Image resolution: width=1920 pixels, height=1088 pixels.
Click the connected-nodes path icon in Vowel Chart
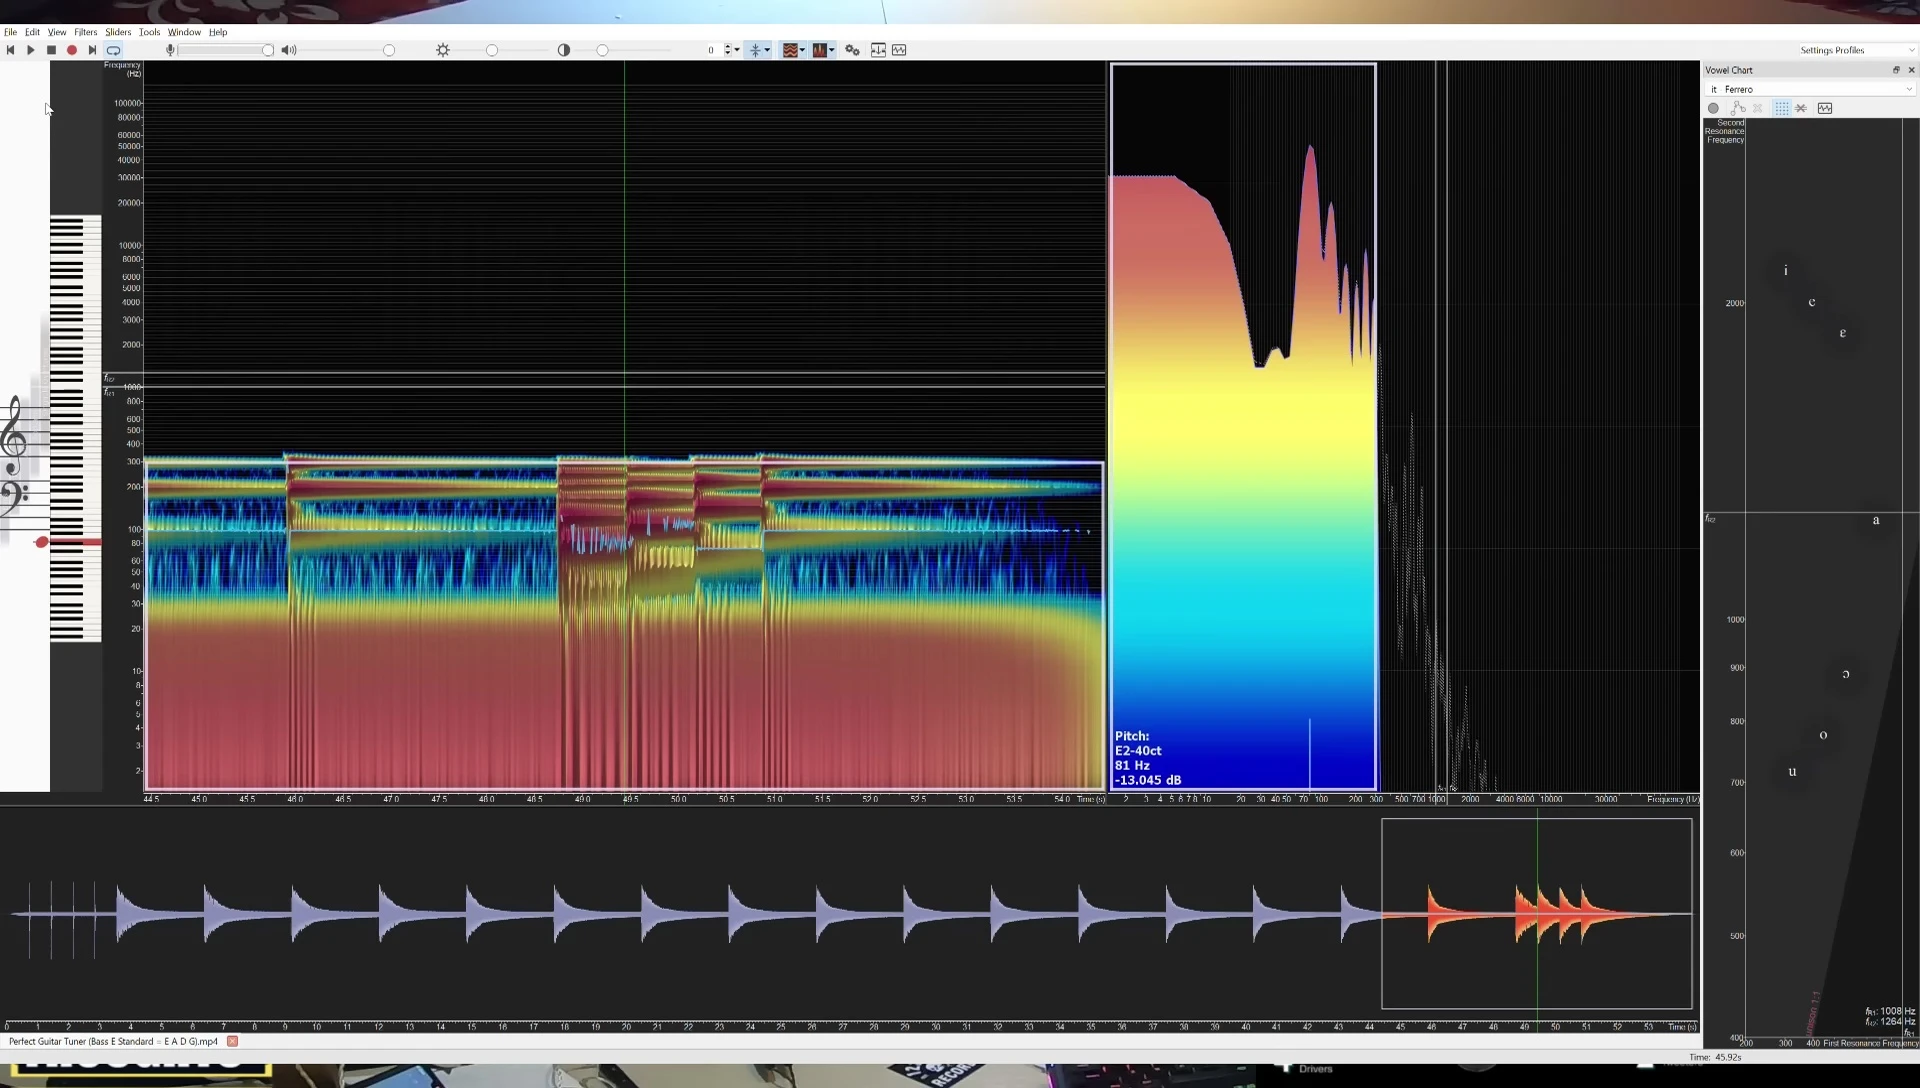tap(1738, 108)
